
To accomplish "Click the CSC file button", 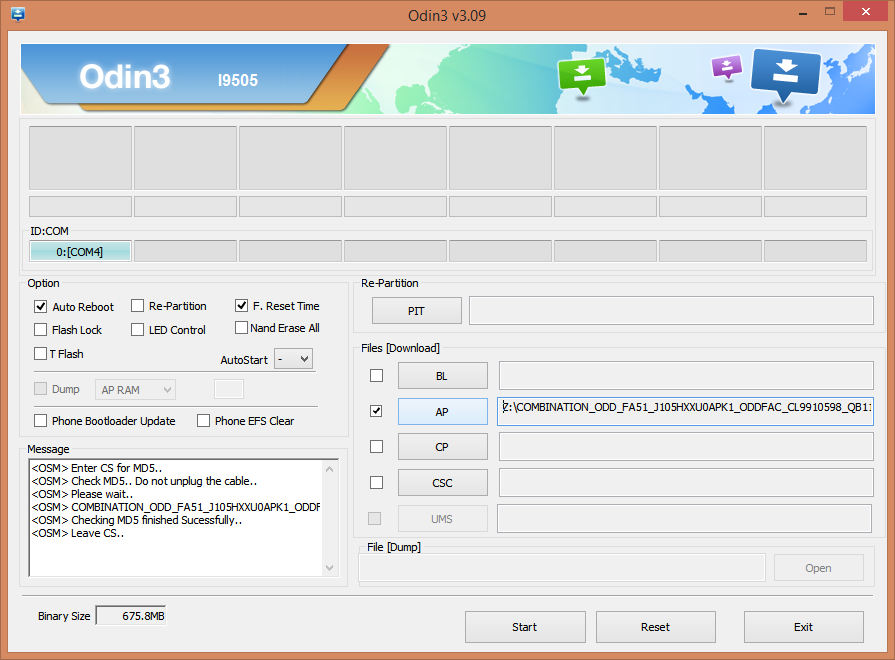I will tap(442, 483).
